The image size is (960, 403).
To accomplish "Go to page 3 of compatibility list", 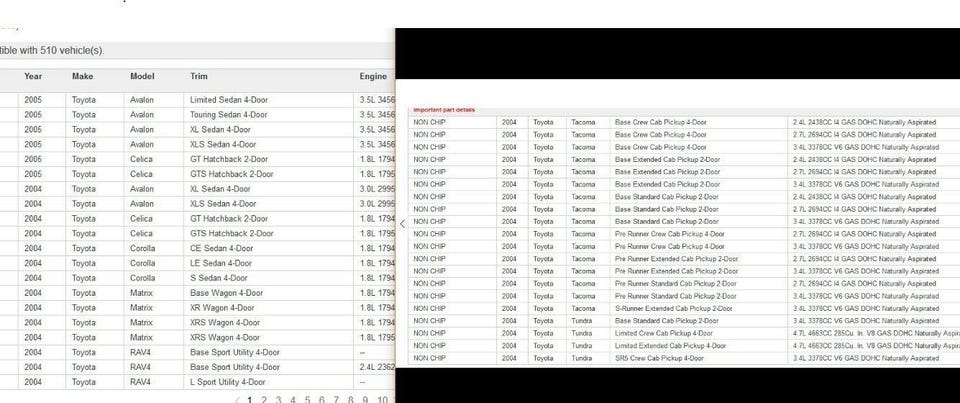I will click(279, 400).
